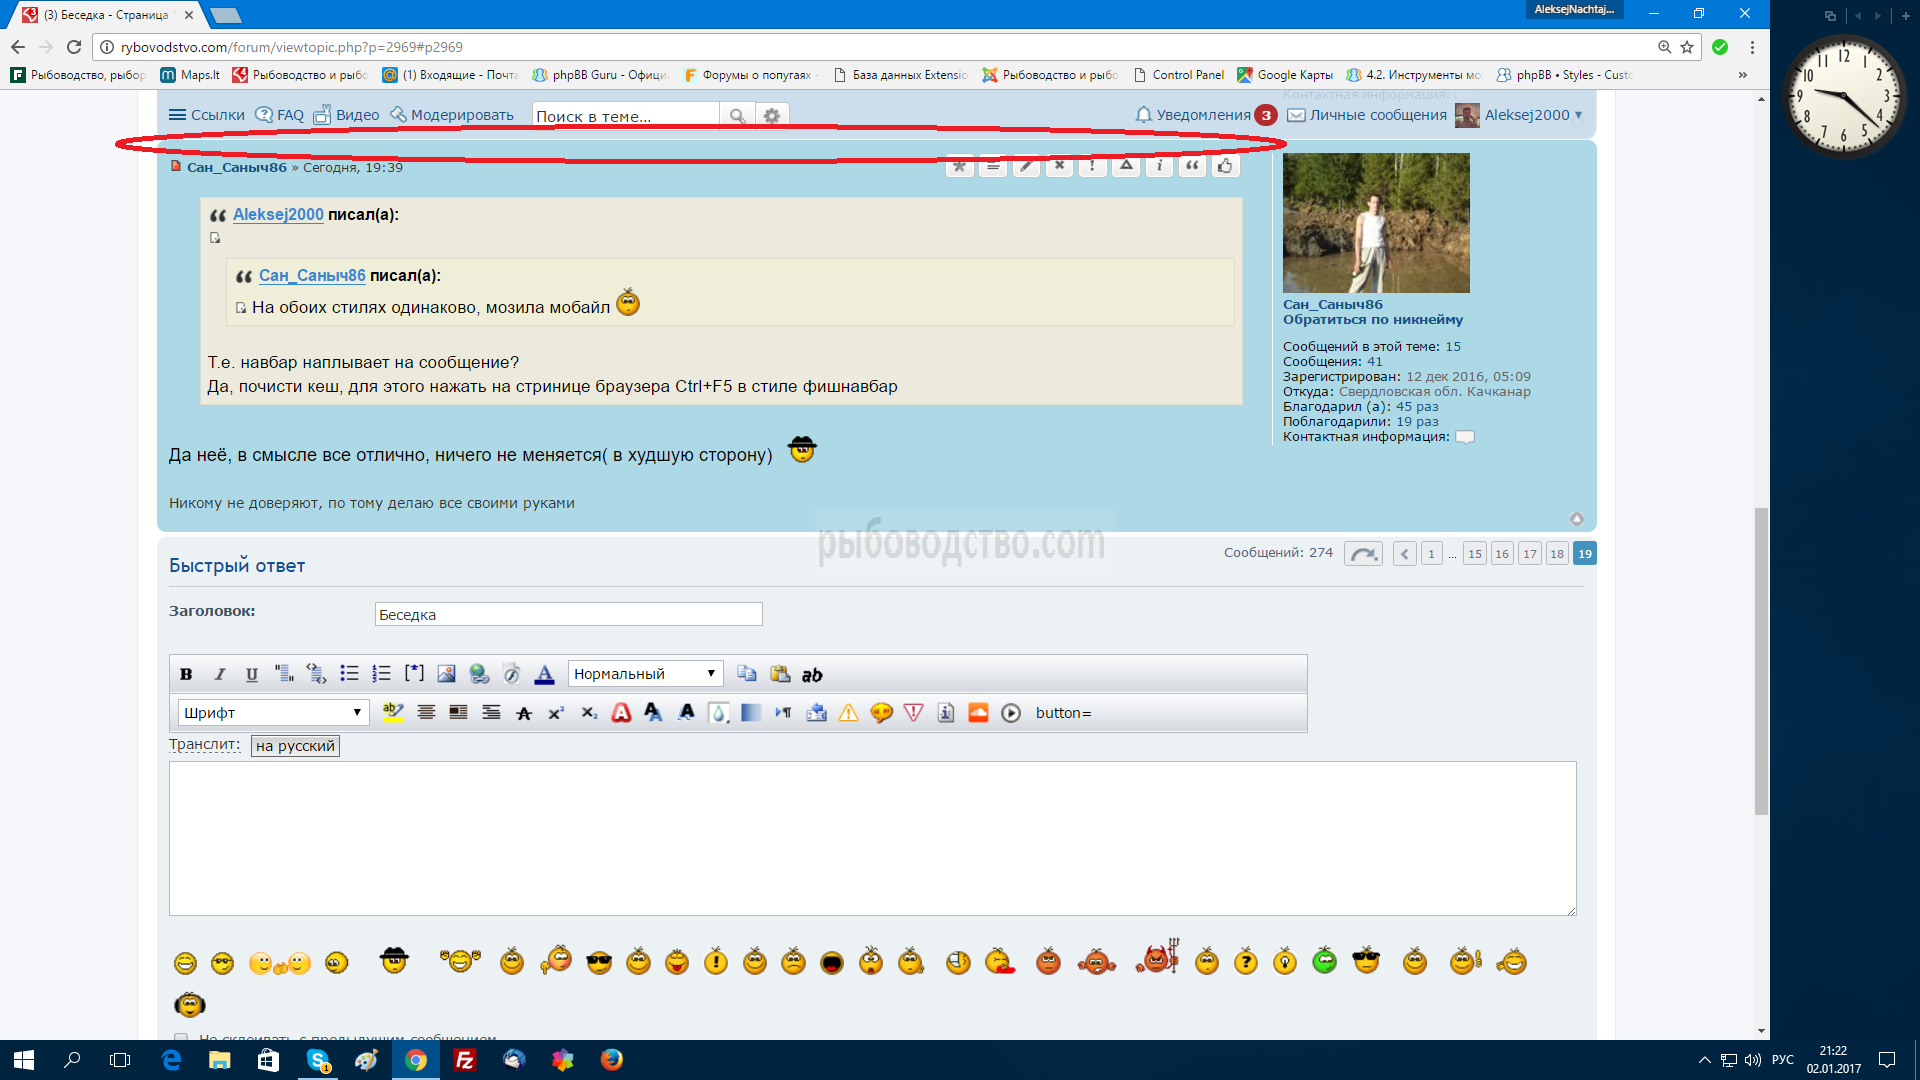The image size is (1920, 1080).
Task: Open the text size dropdown 'Нормальный'
Action: point(645,674)
